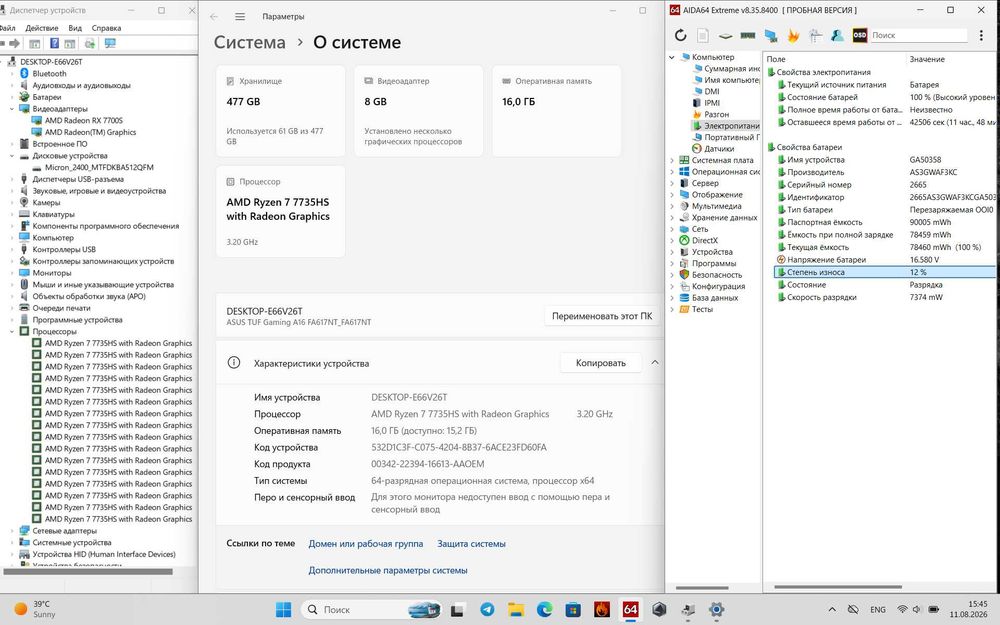
Task: Open Дополнительные параметры системы link
Action: pyautogui.click(x=388, y=570)
